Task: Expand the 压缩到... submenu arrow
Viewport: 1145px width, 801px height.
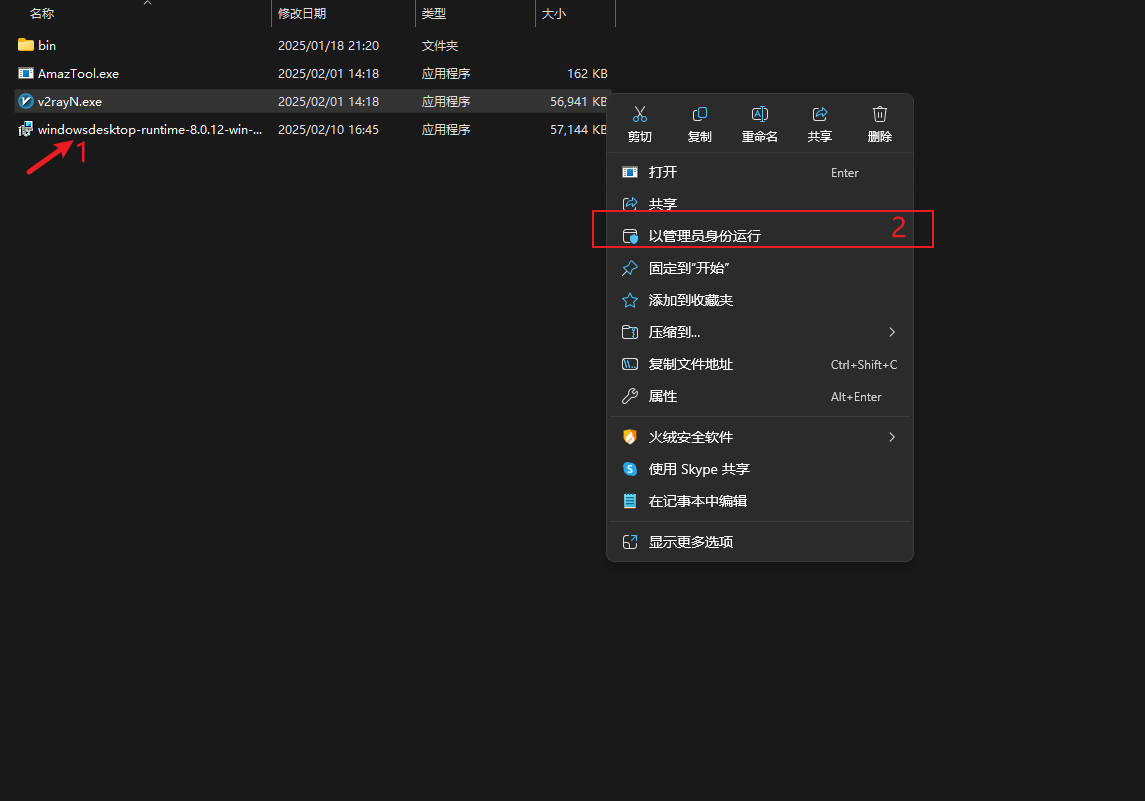Action: click(892, 332)
